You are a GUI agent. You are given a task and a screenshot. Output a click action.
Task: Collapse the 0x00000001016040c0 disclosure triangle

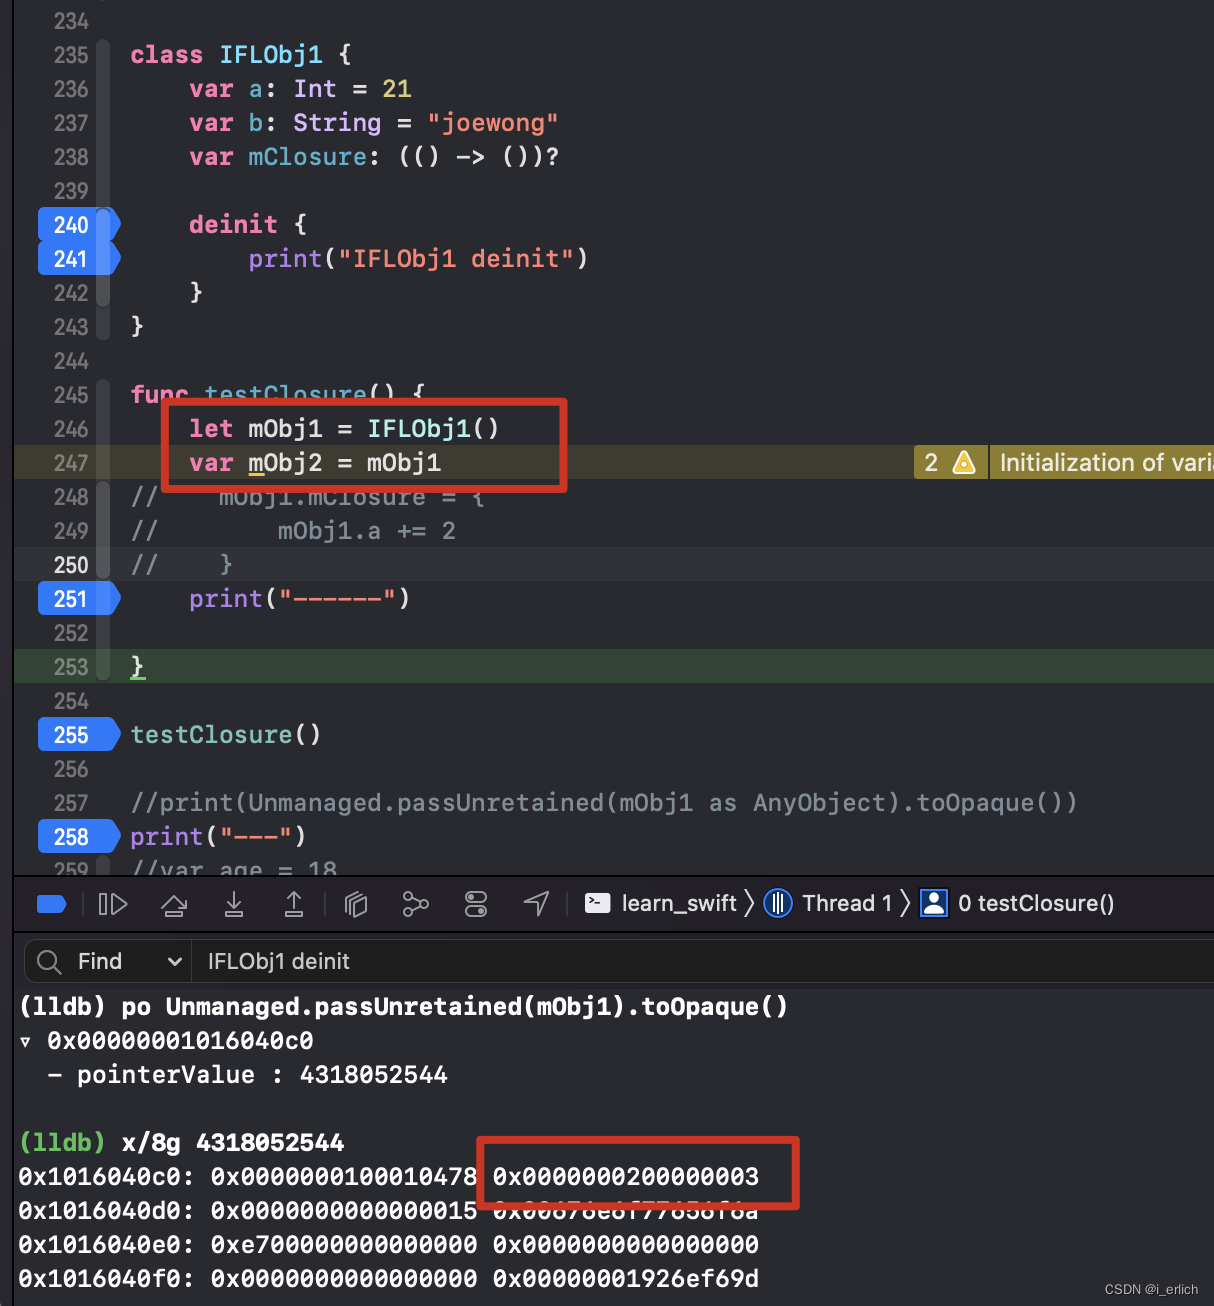[26, 1042]
